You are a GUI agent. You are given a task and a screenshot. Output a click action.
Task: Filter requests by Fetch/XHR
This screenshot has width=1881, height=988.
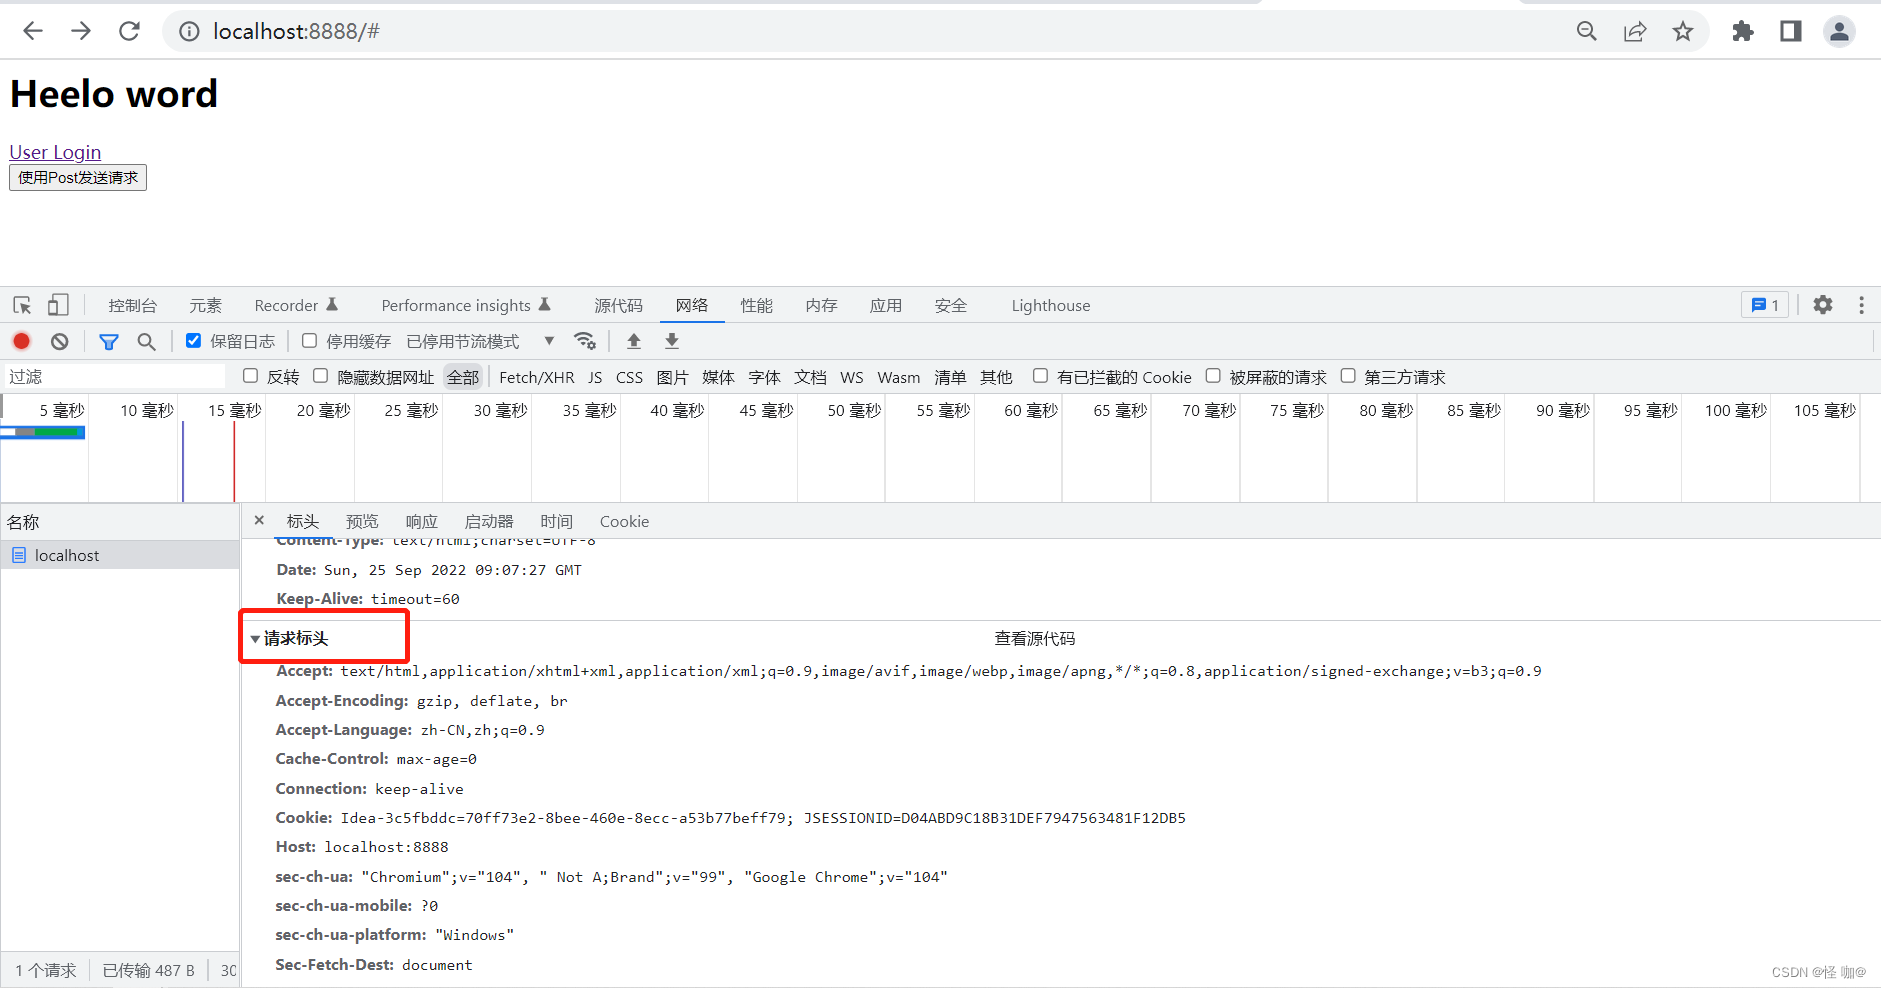point(537,377)
